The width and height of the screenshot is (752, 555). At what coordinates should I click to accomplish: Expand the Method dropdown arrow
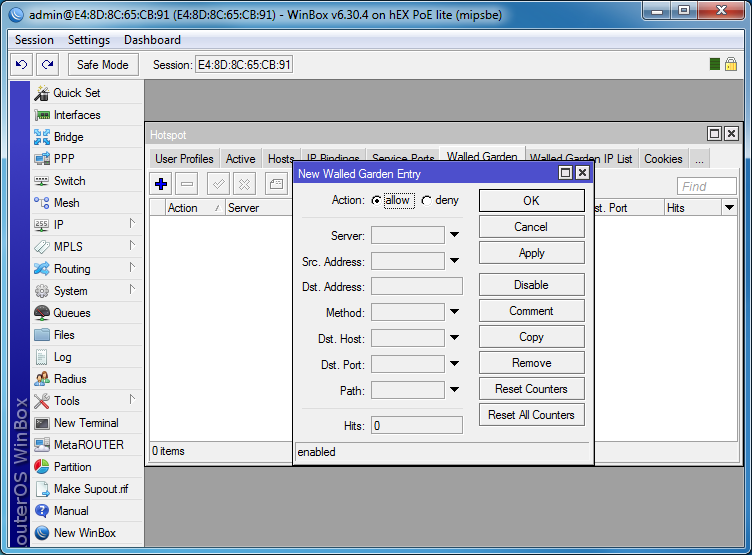click(455, 312)
